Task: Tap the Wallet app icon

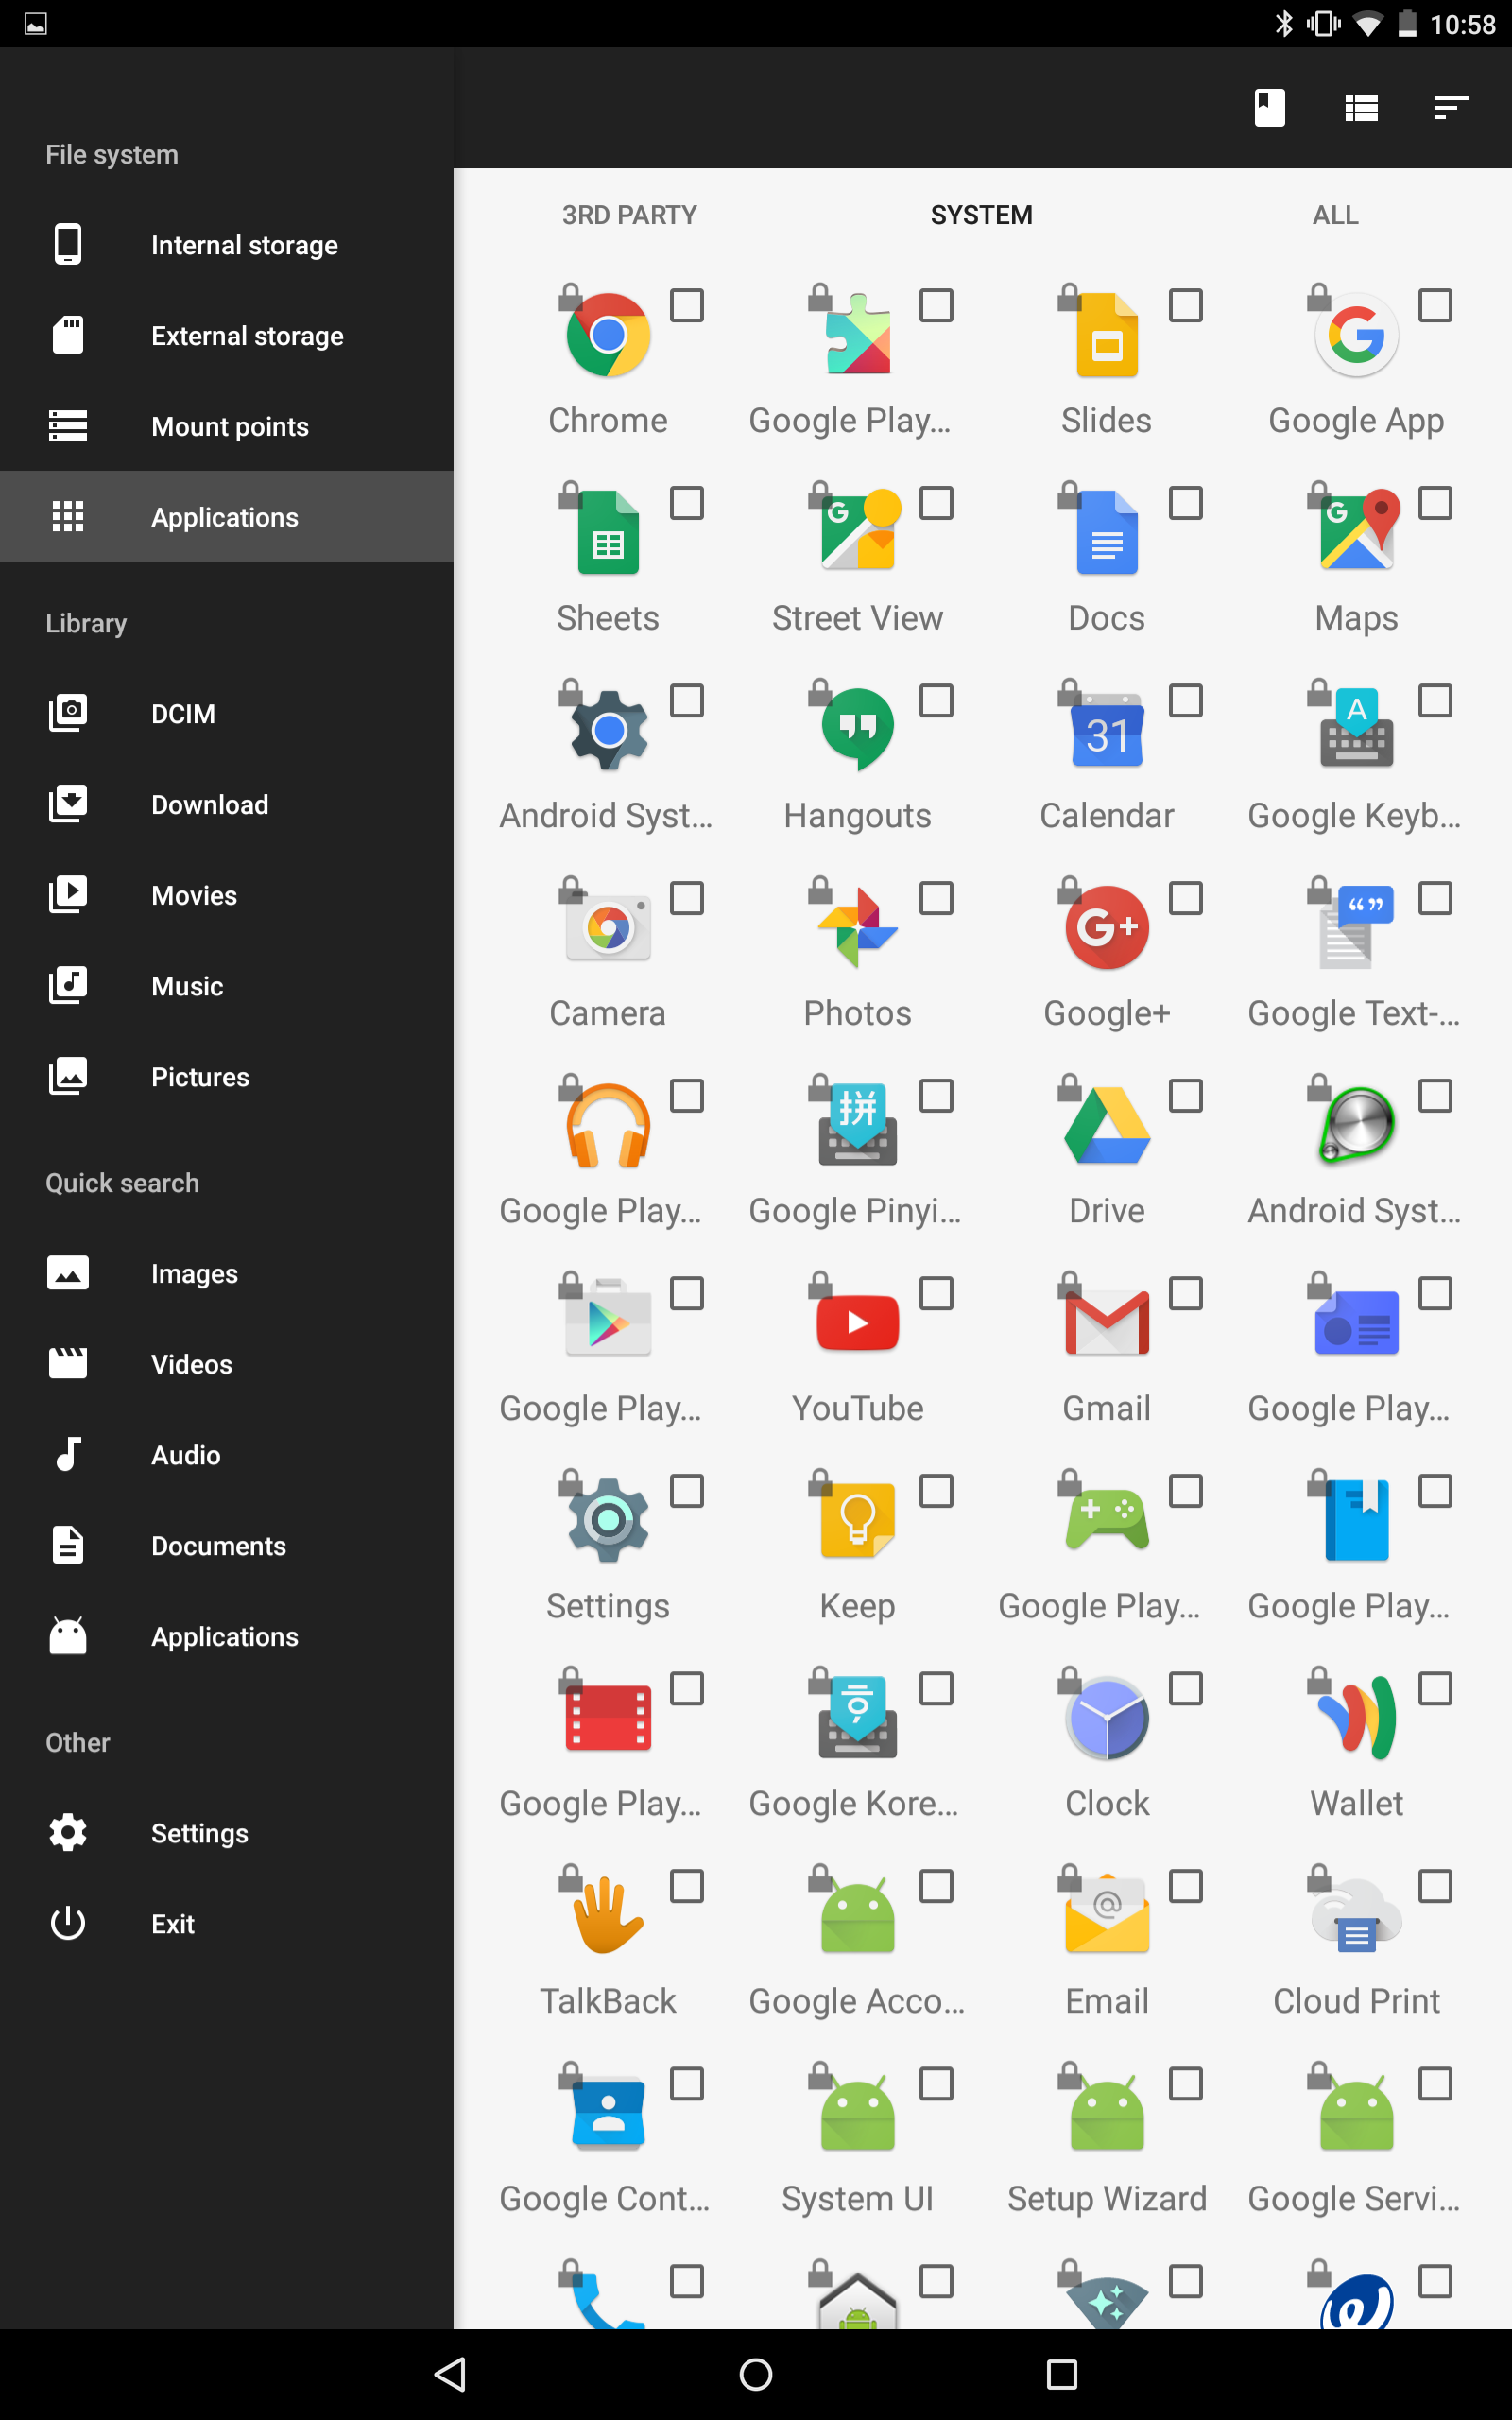Action: tap(1356, 1717)
